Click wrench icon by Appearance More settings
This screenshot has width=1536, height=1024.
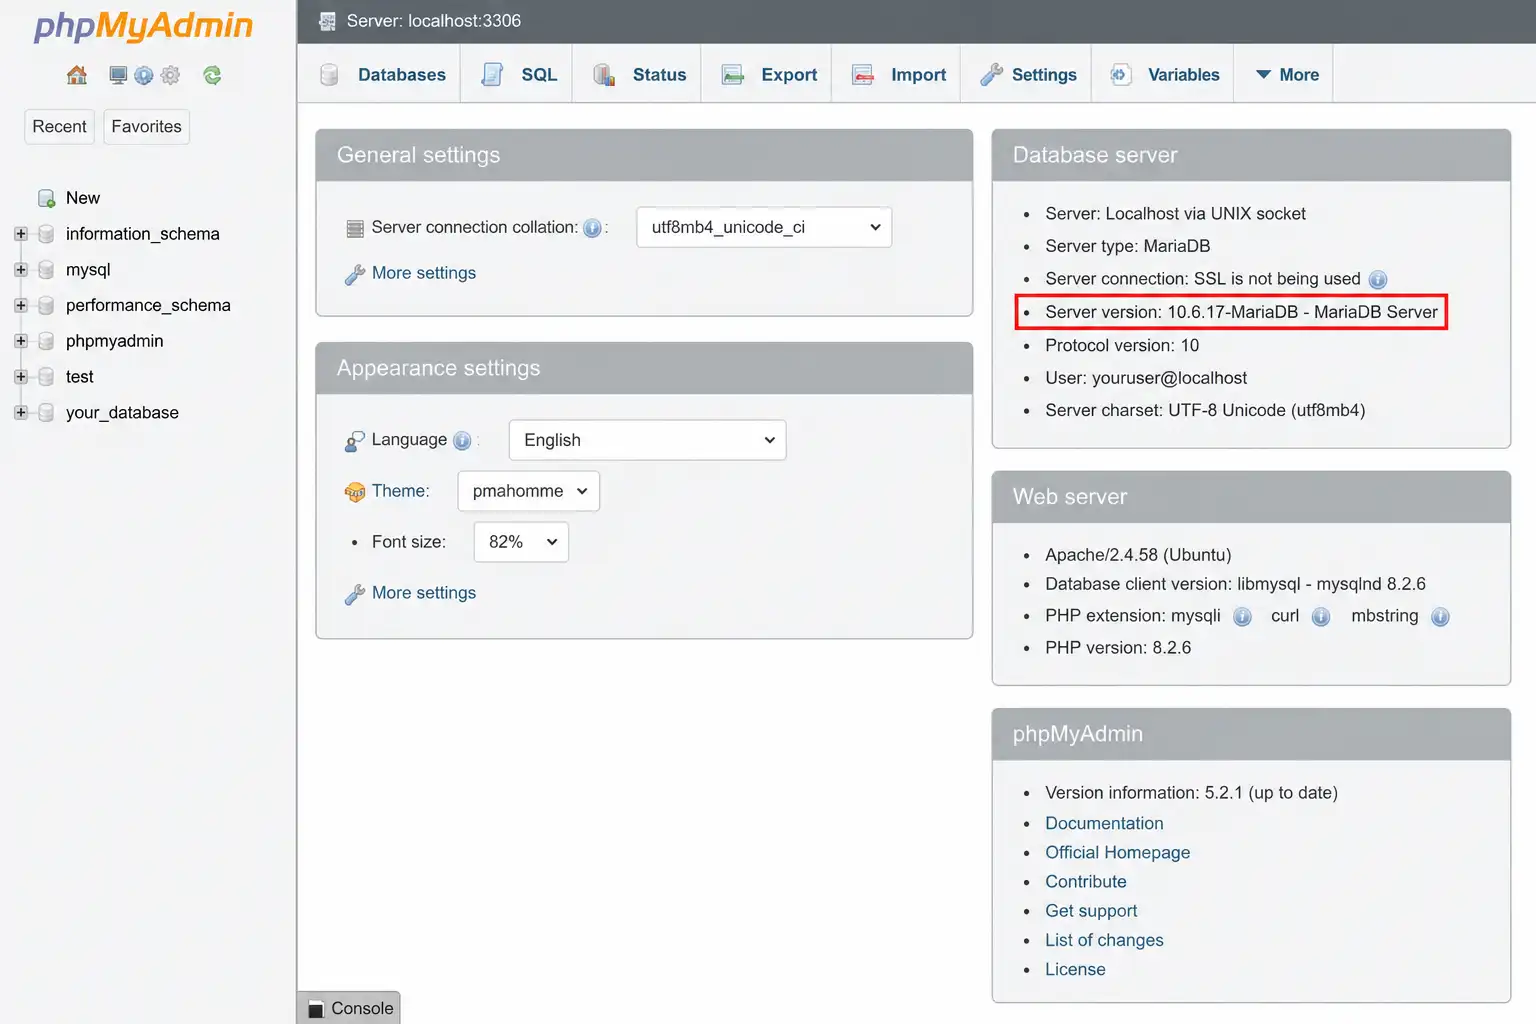[355, 594]
